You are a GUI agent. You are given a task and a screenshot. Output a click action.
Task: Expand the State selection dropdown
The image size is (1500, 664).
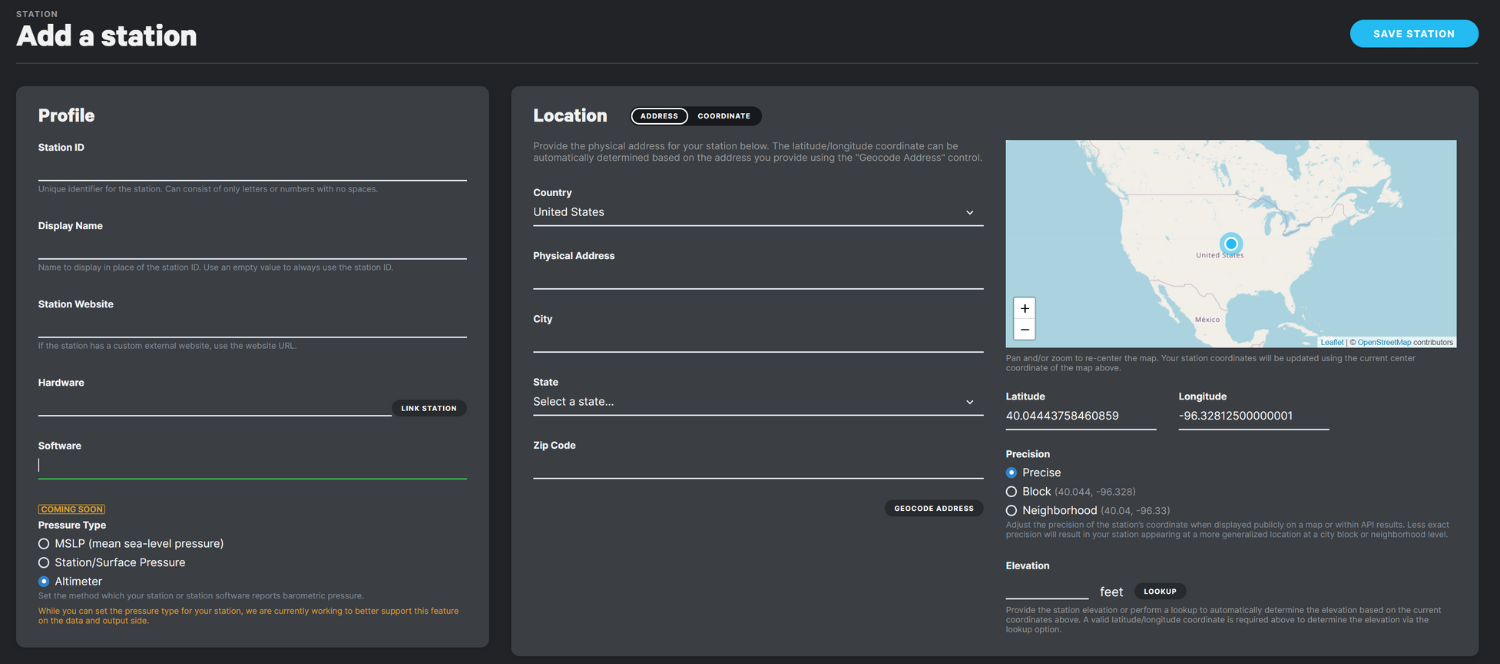(x=757, y=402)
